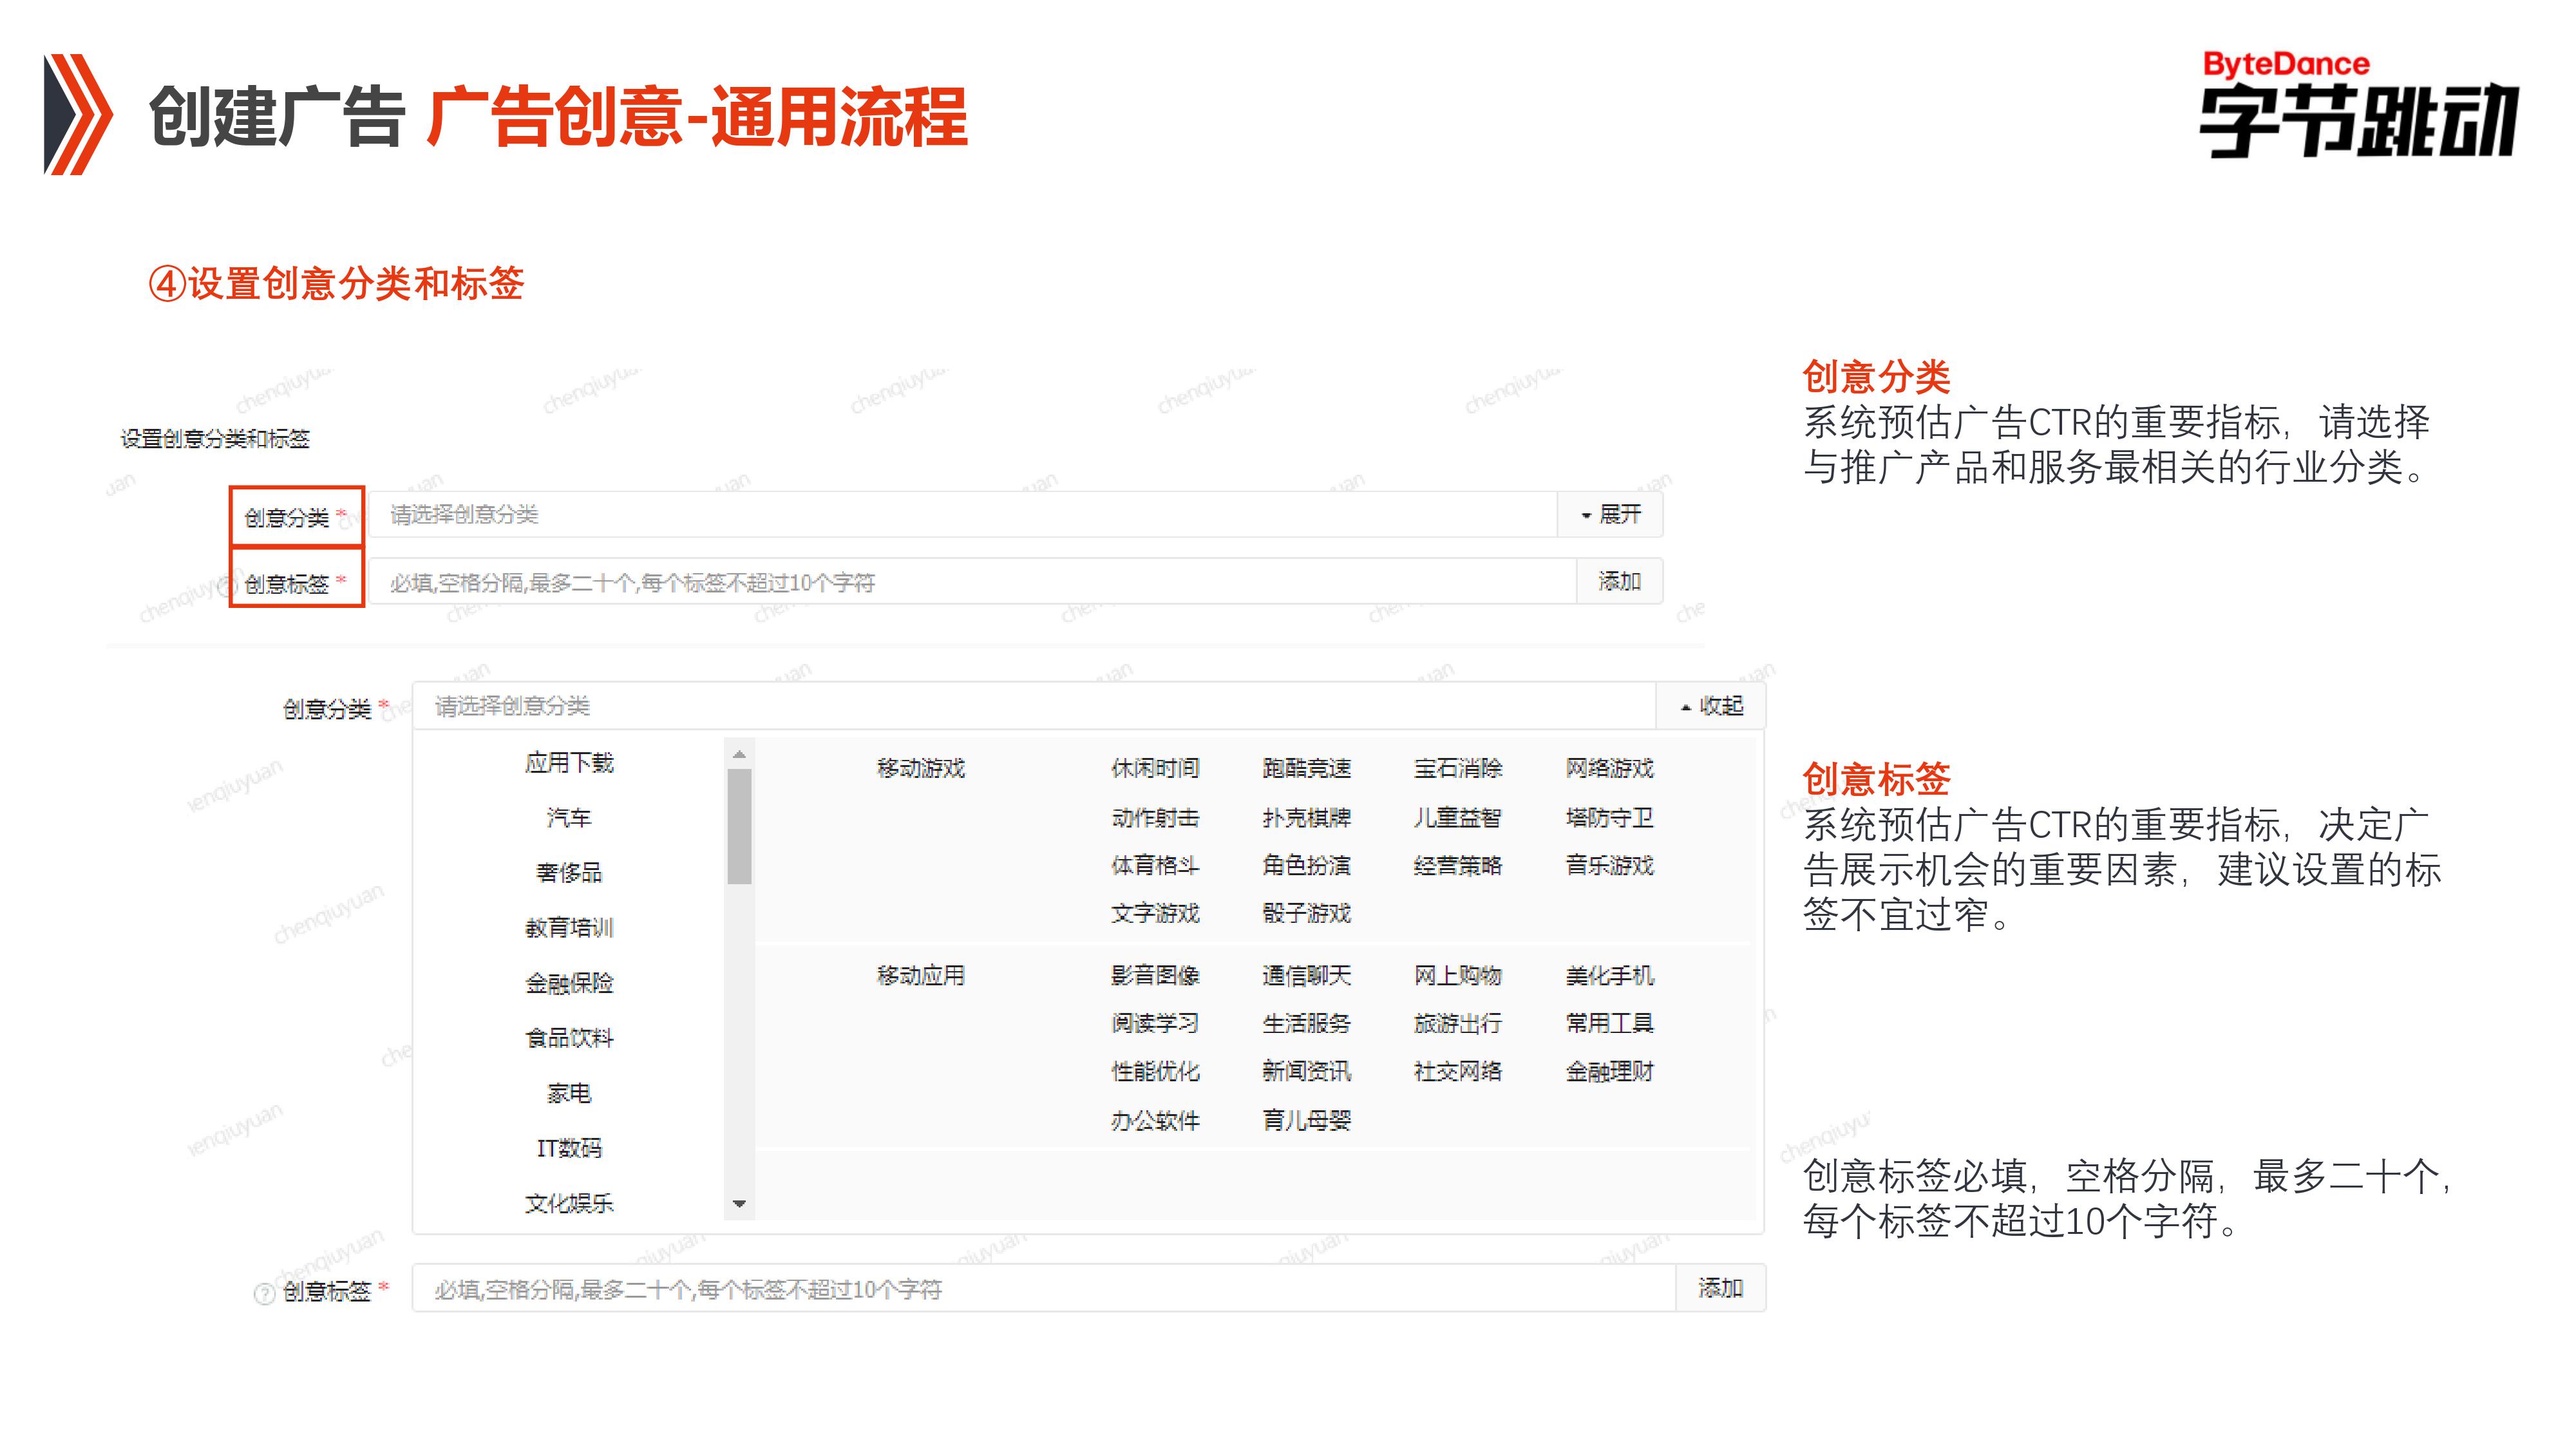2576x1449 pixels.
Task: Click scrollbar down arrow in category list
Action: [x=739, y=1203]
